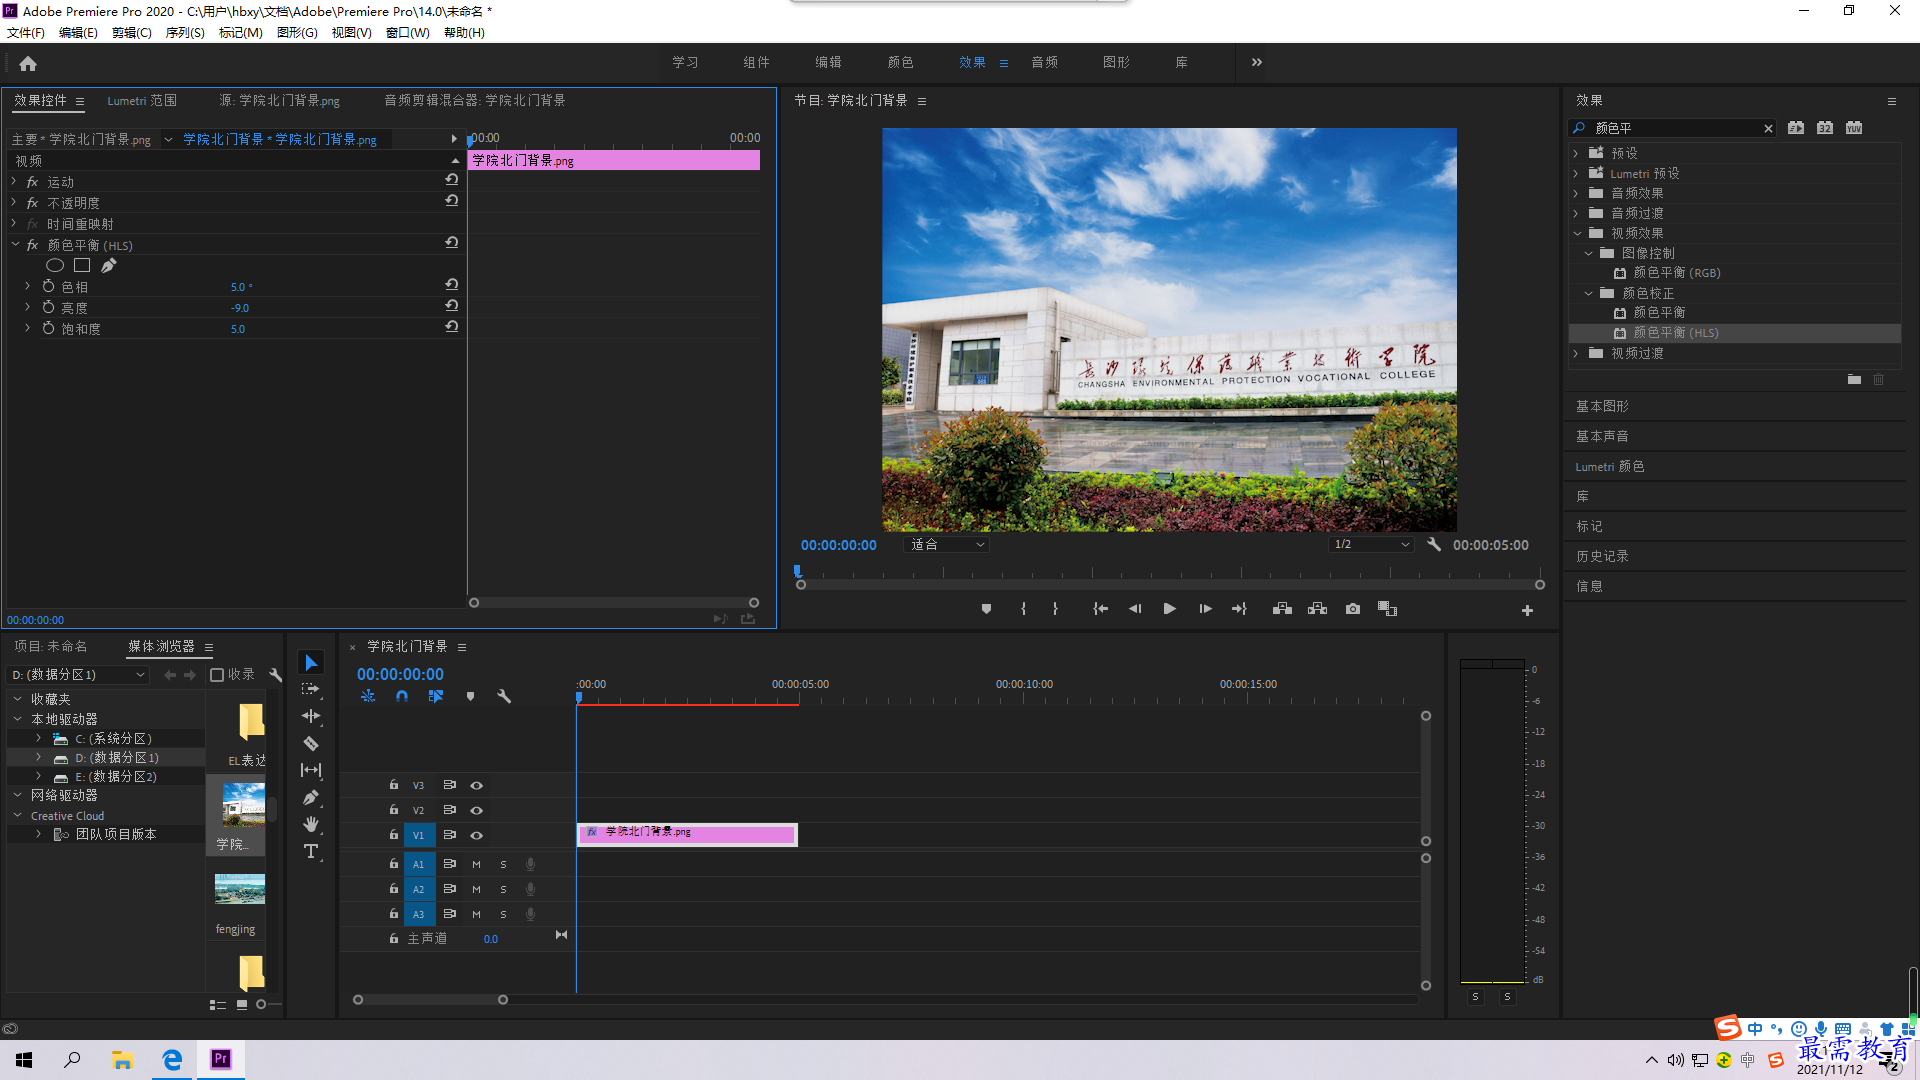Open the D: (数据分区1) drive dropdown
1920x1080 pixels.
(x=78, y=675)
